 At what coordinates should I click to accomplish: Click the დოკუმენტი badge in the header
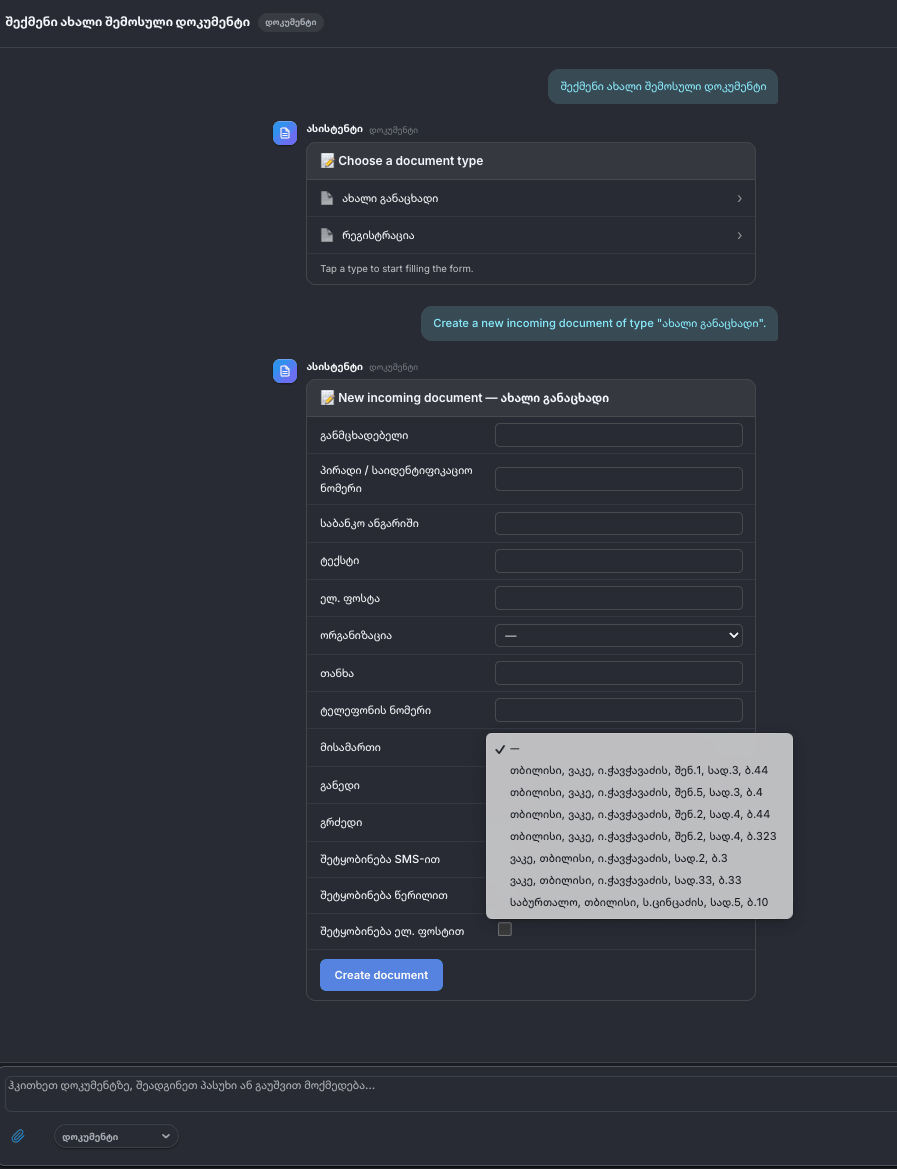click(291, 22)
